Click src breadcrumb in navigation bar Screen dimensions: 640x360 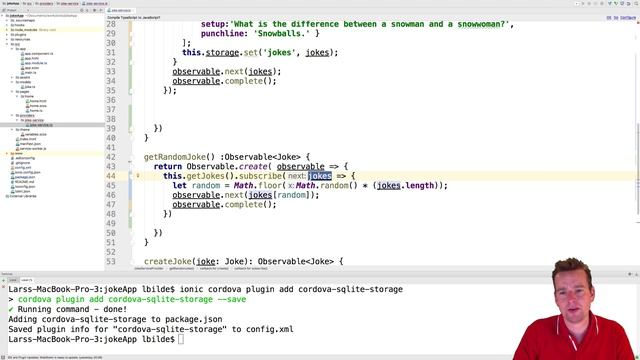[27, 4]
